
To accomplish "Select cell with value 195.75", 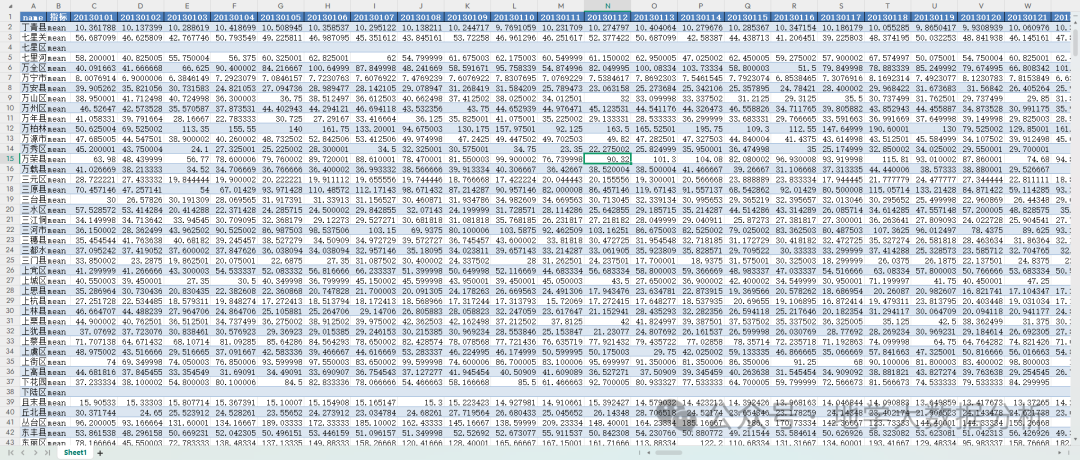I will tap(700, 127).
